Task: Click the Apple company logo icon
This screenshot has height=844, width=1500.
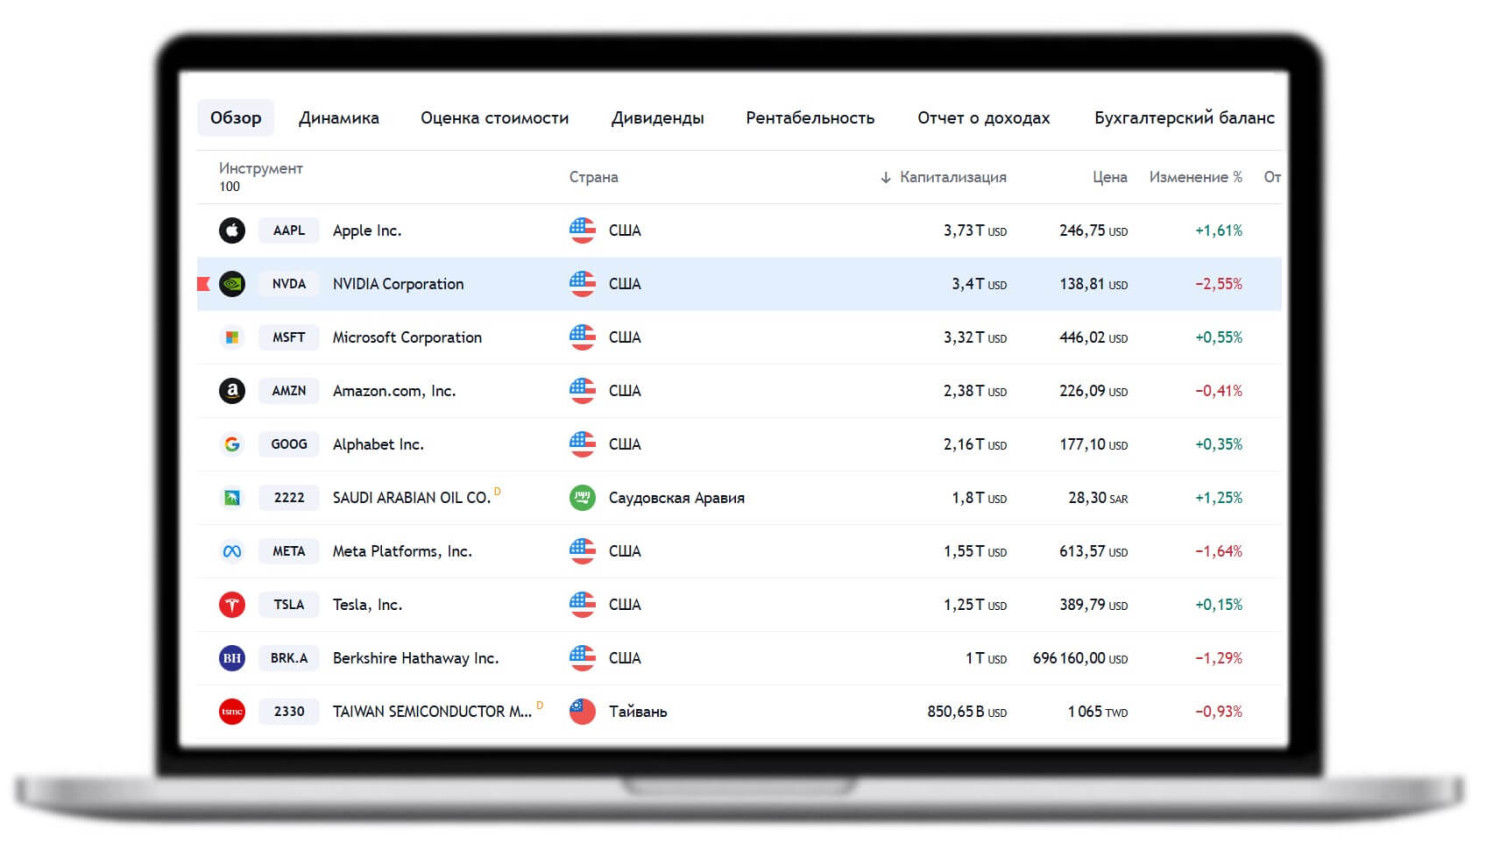Action: (232, 231)
